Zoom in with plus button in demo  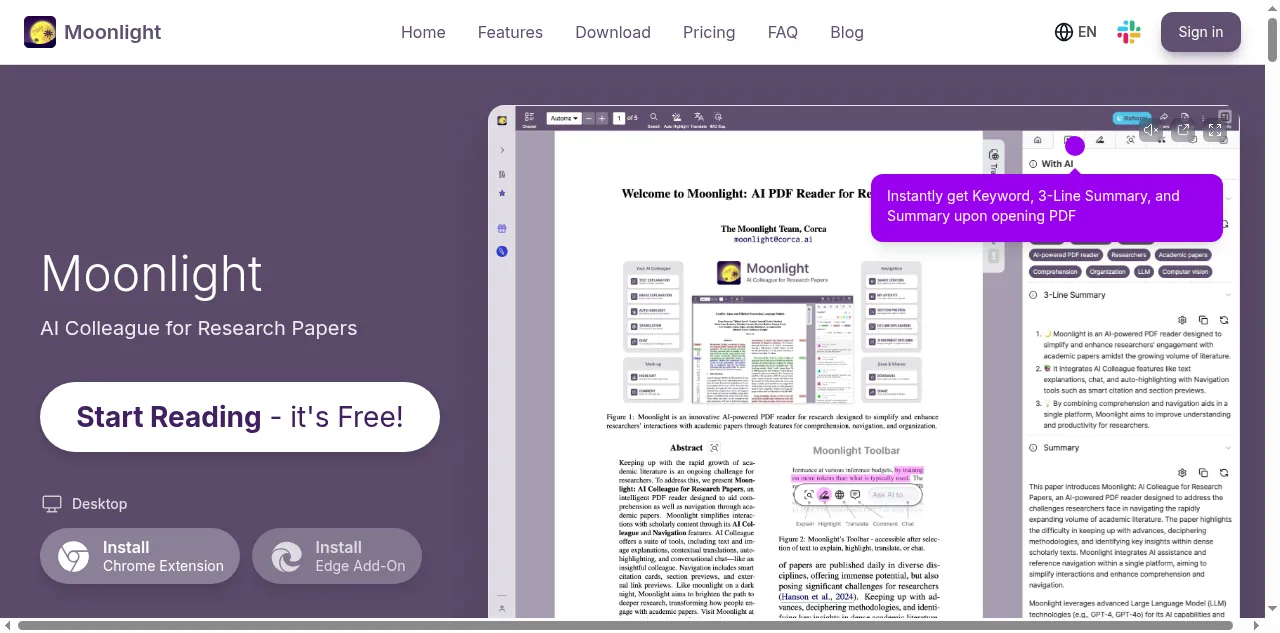pos(602,118)
